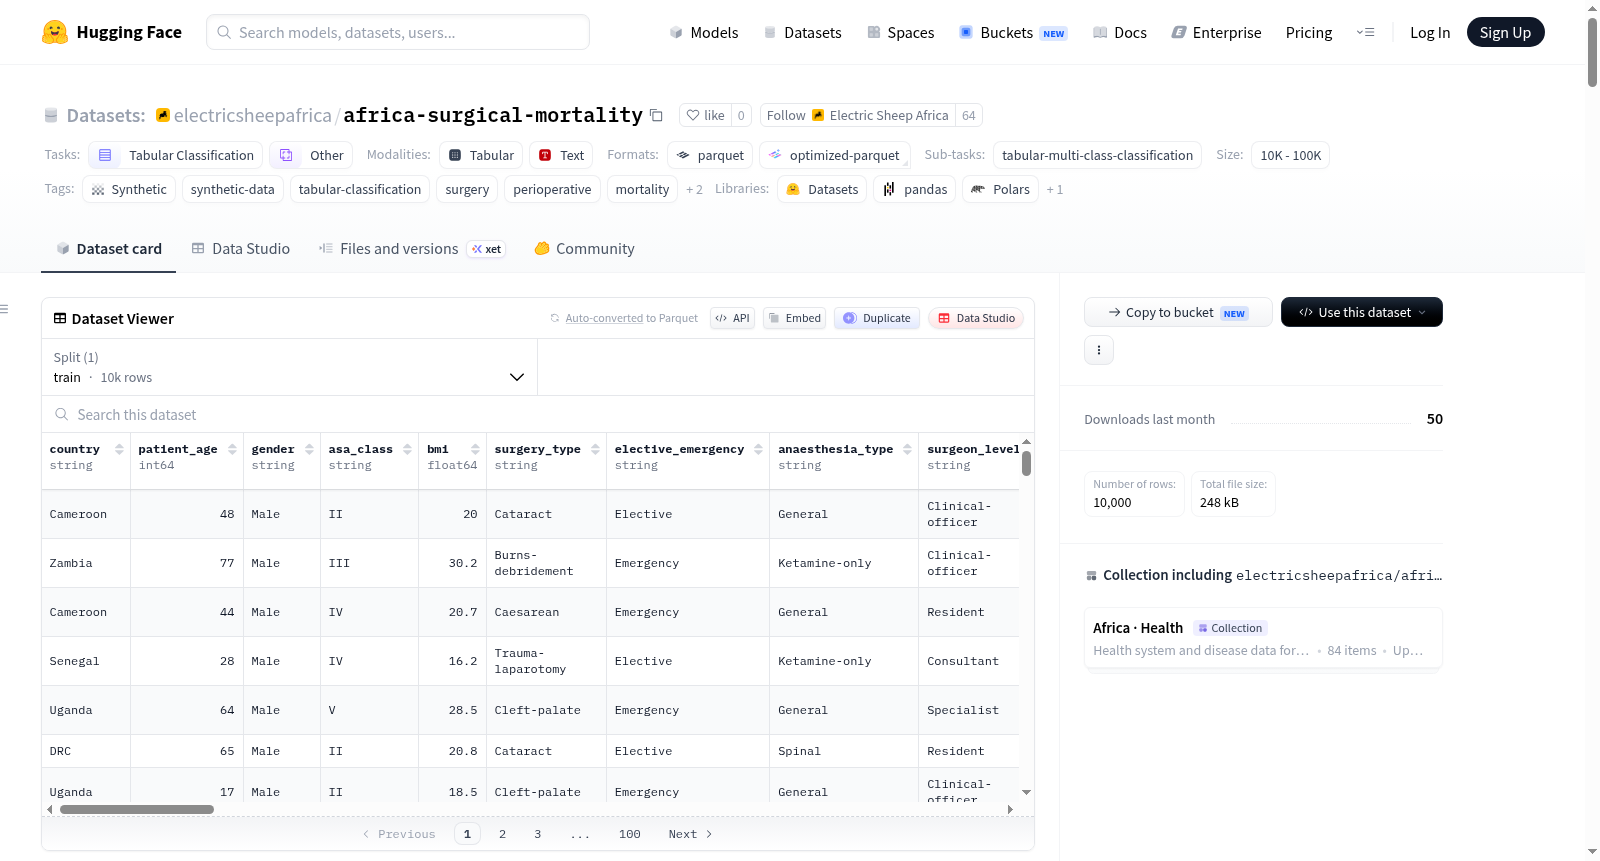
Task: Click the page vertical scrollbar
Action: [x=1592, y=52]
